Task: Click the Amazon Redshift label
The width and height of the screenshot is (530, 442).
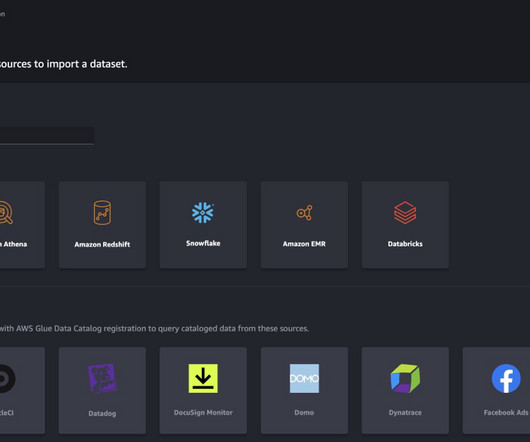Action: 102,244
